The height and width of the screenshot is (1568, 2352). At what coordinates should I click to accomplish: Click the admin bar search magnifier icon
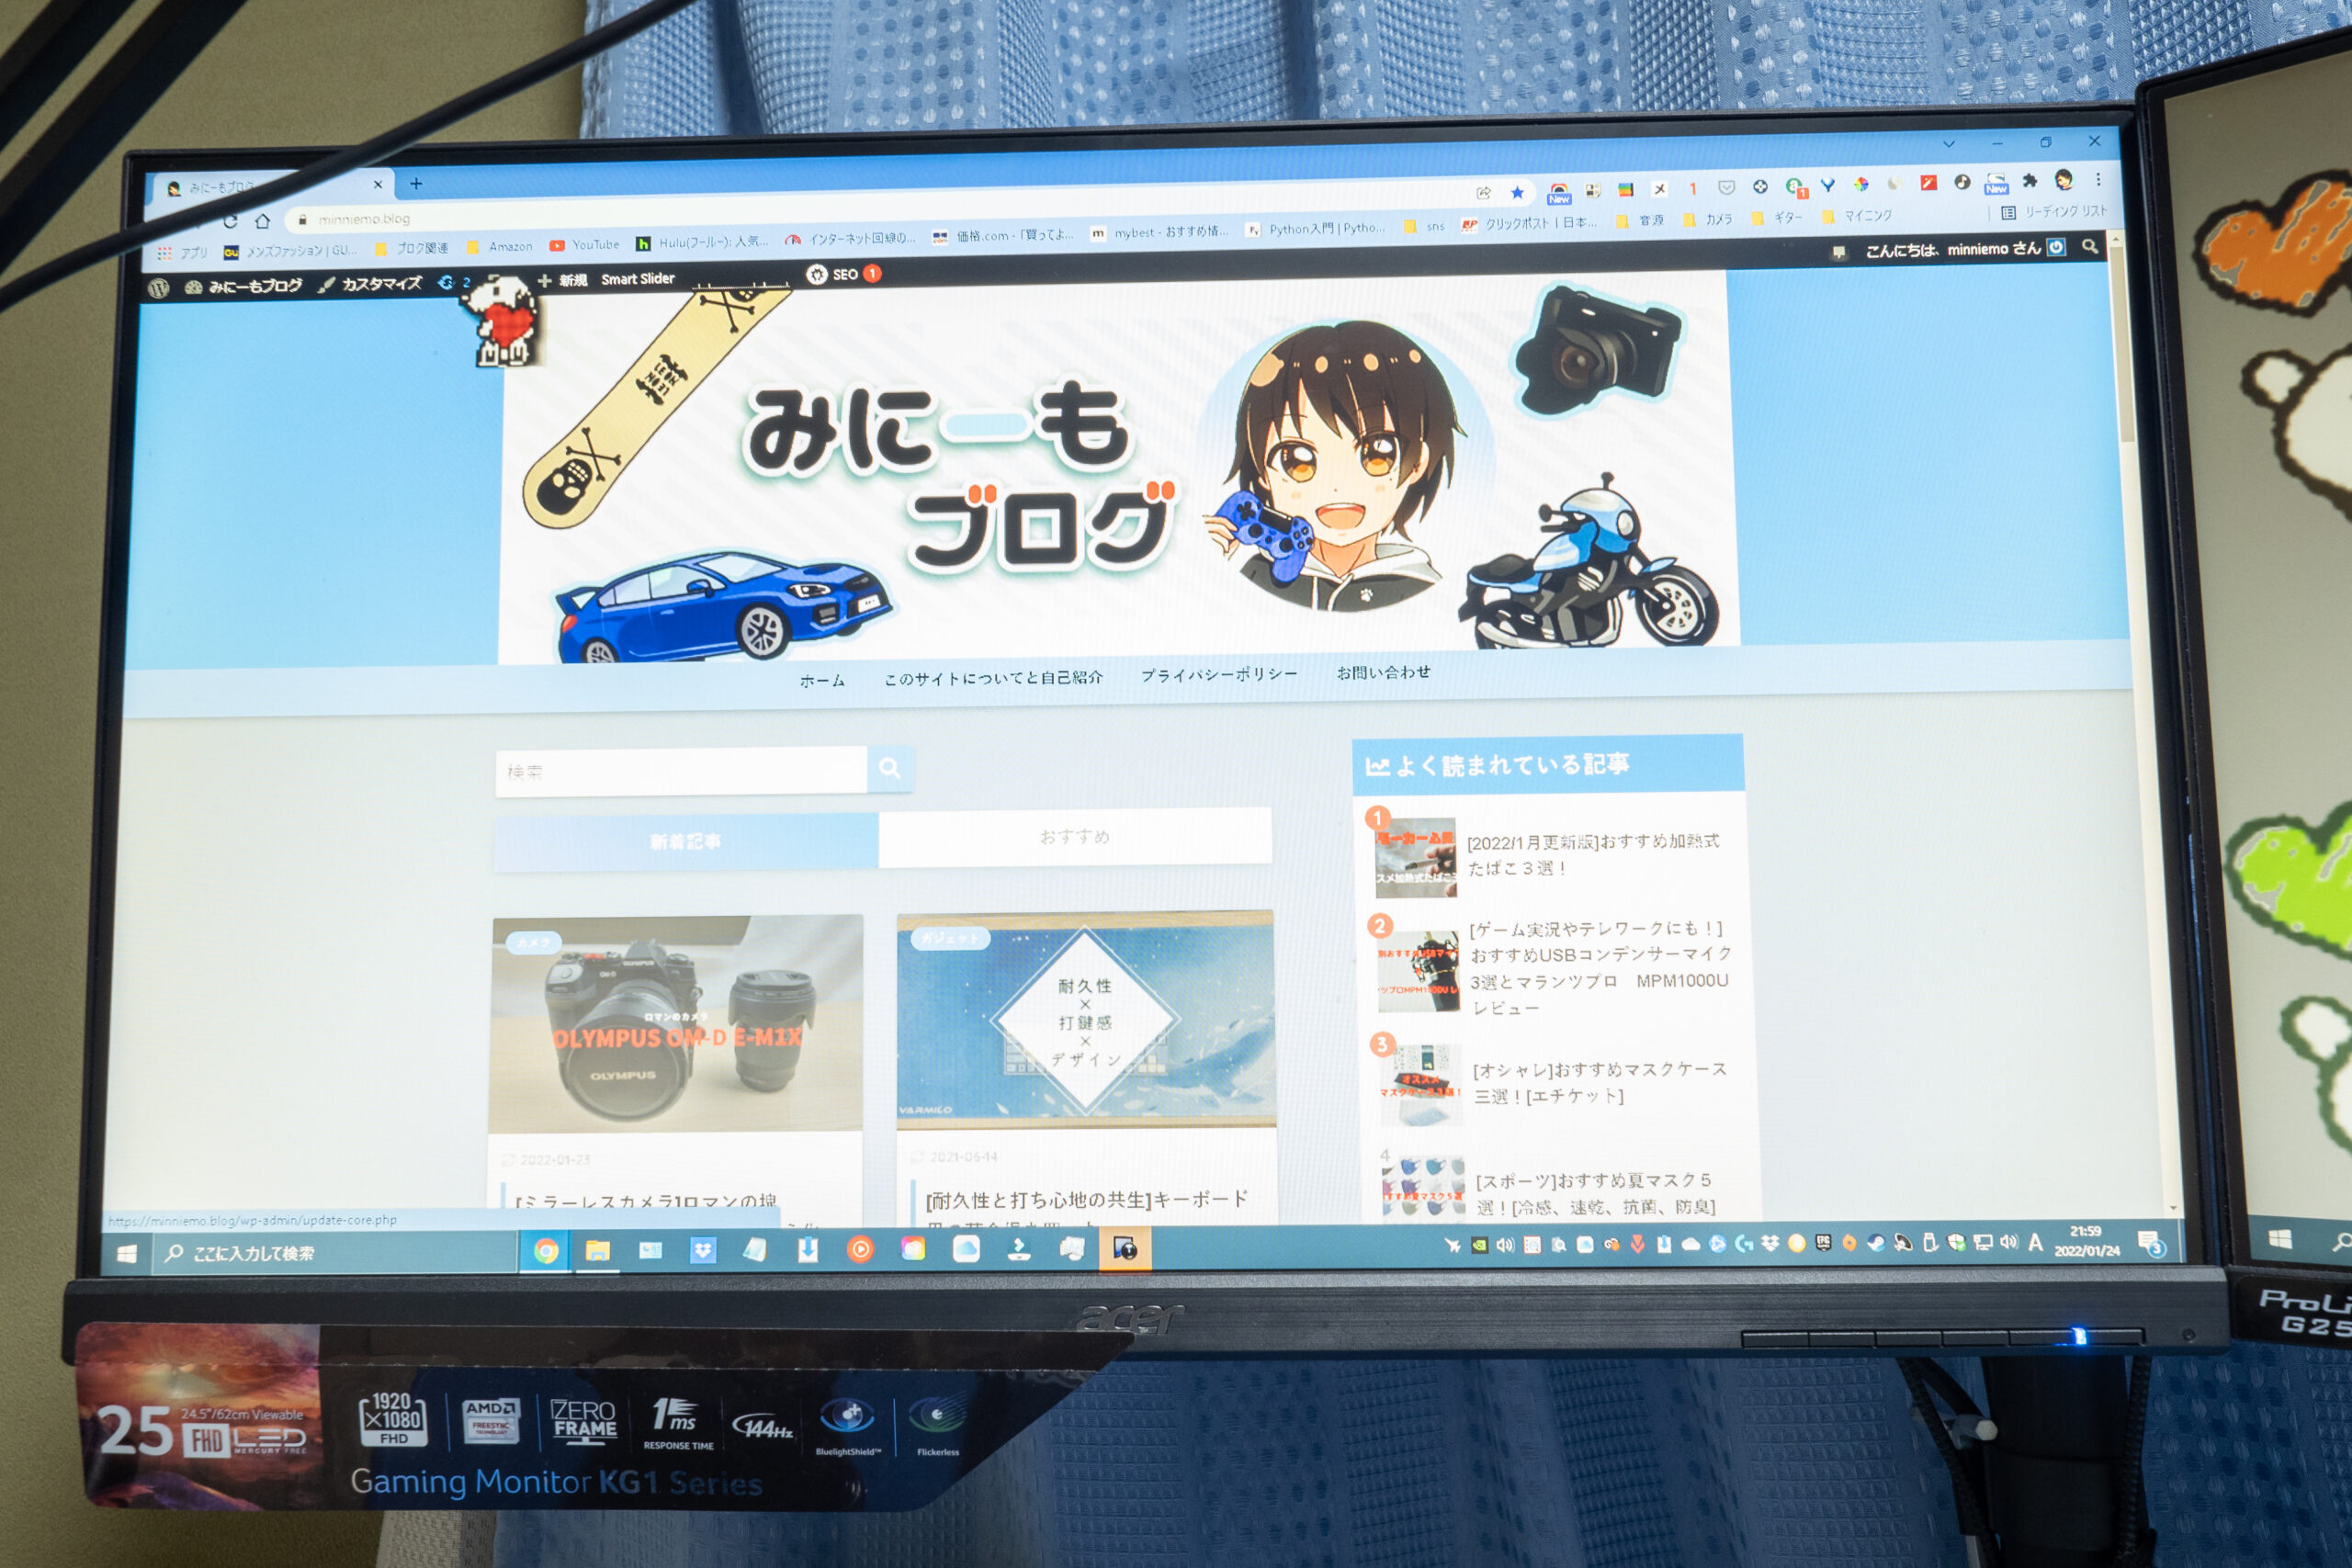2089,246
